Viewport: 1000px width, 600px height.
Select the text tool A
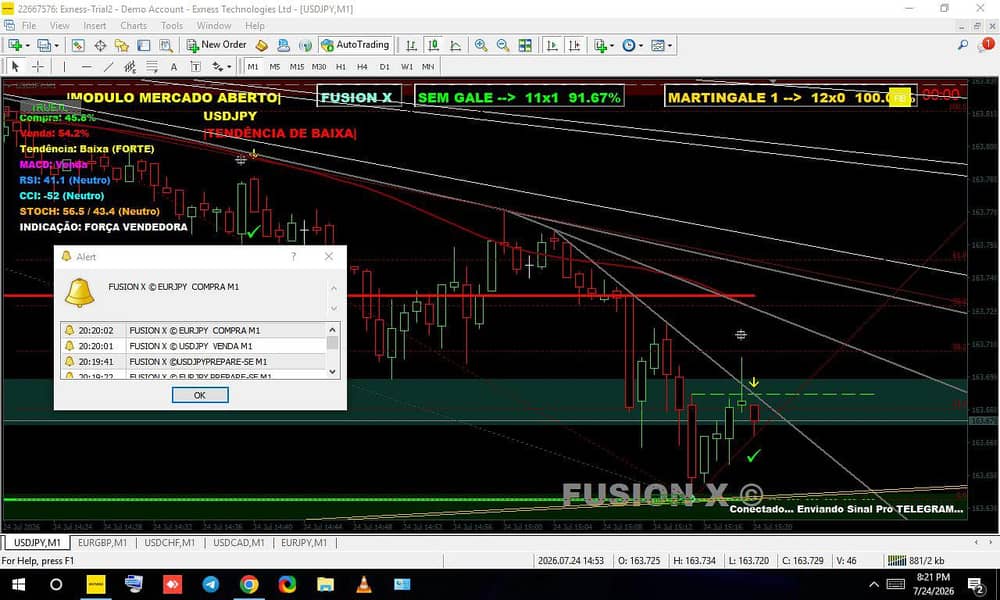click(x=173, y=66)
